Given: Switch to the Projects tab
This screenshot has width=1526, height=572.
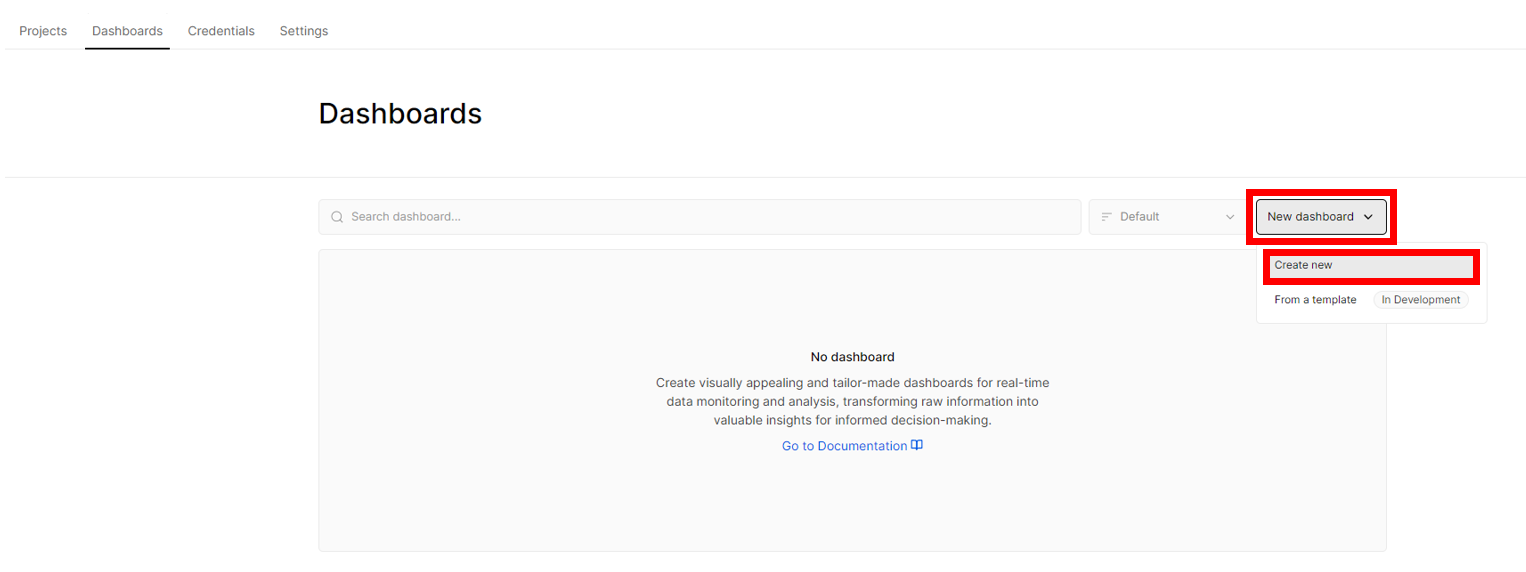Looking at the screenshot, I should click(43, 31).
